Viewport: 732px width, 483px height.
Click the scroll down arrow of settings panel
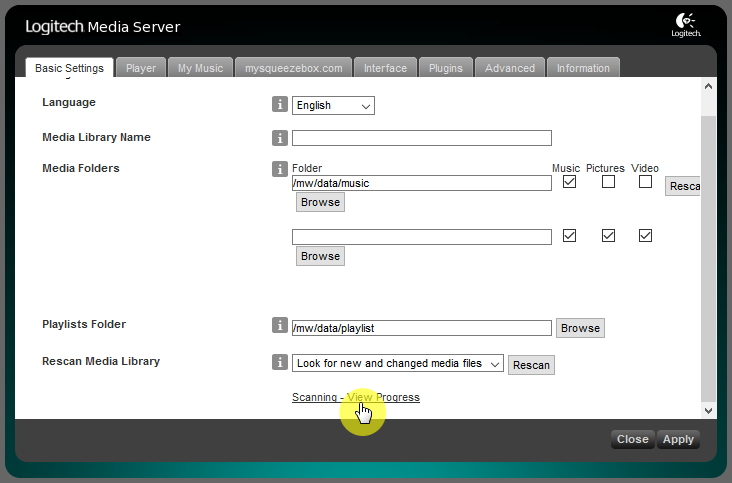(708, 410)
